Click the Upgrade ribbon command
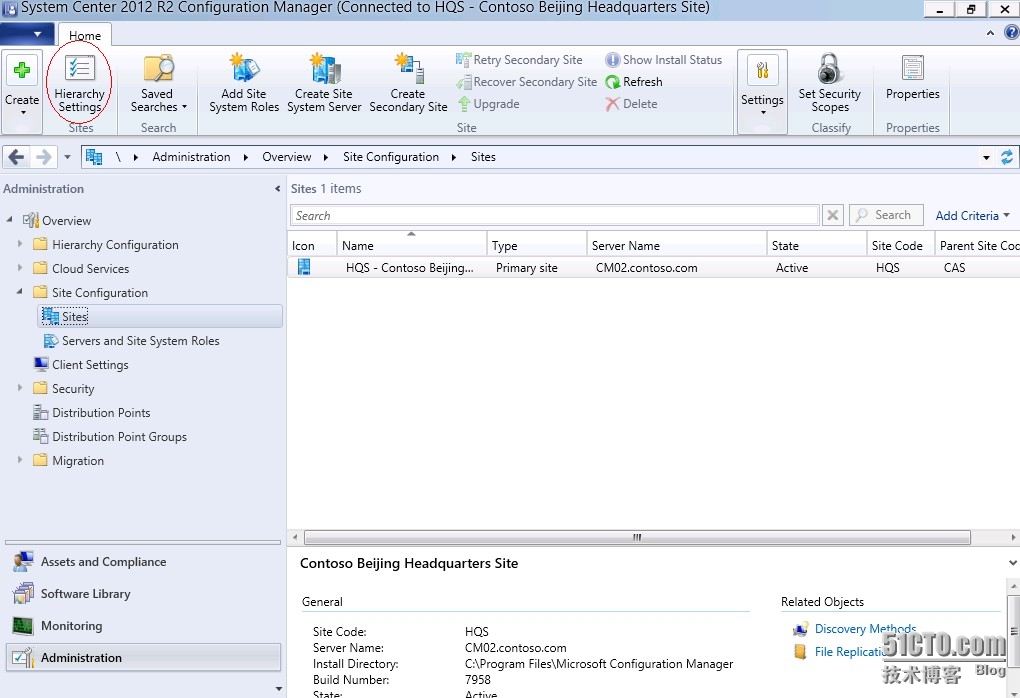Screen dimensions: 1020x698 pyautogui.click(x=489, y=104)
